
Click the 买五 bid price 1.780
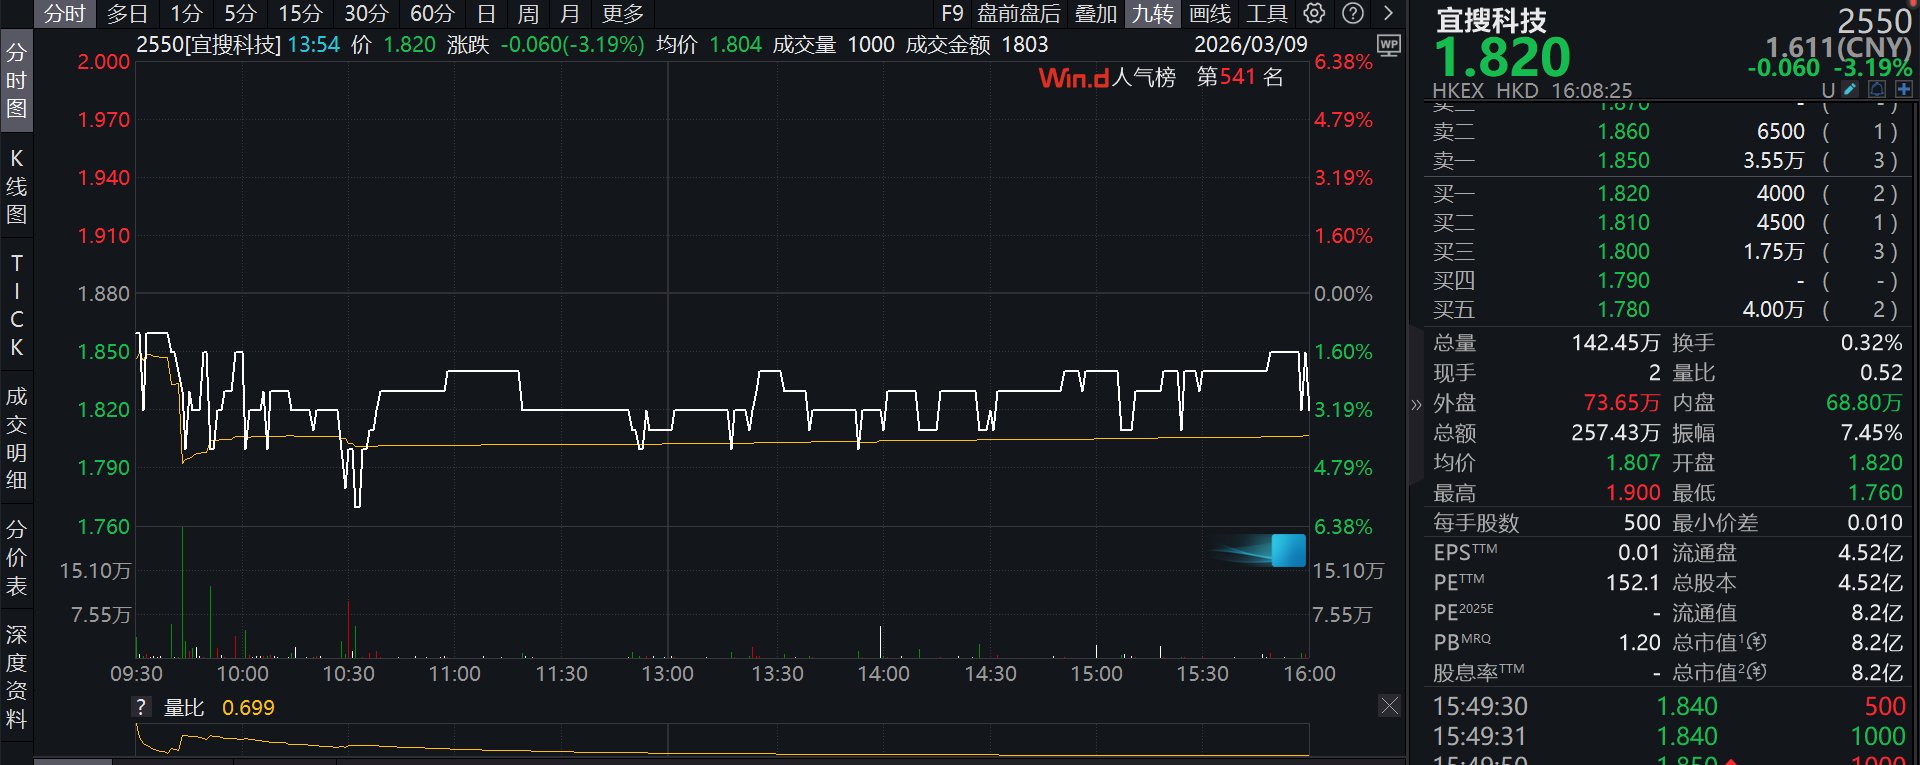tap(1623, 309)
